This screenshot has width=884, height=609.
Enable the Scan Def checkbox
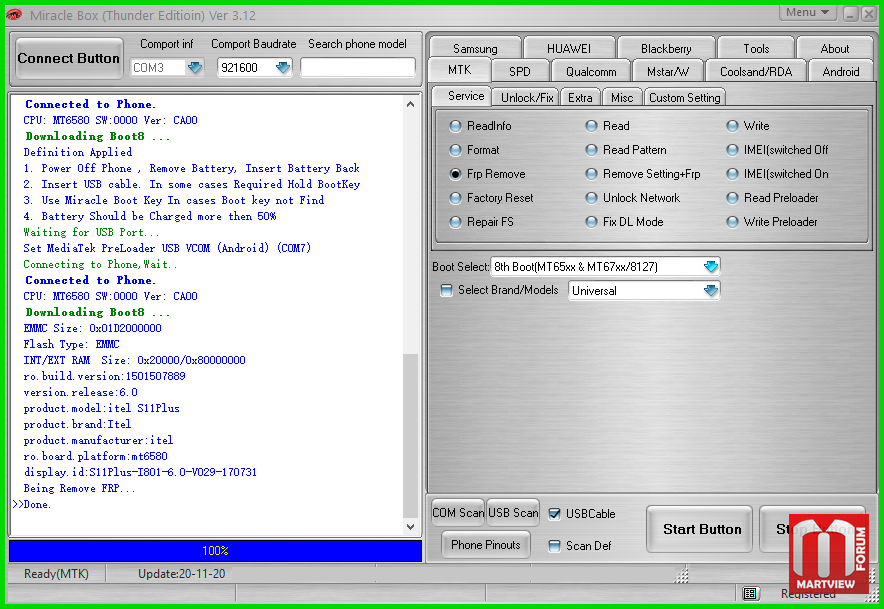[x=554, y=546]
